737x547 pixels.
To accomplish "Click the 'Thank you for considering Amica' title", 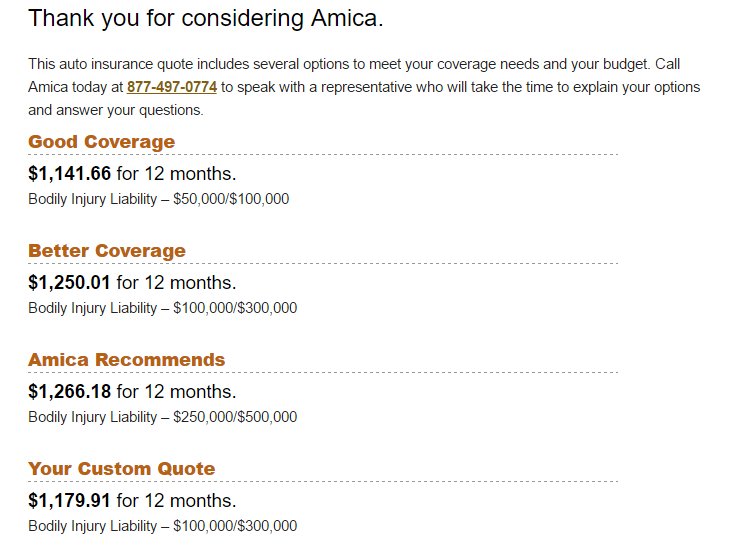I will point(206,19).
